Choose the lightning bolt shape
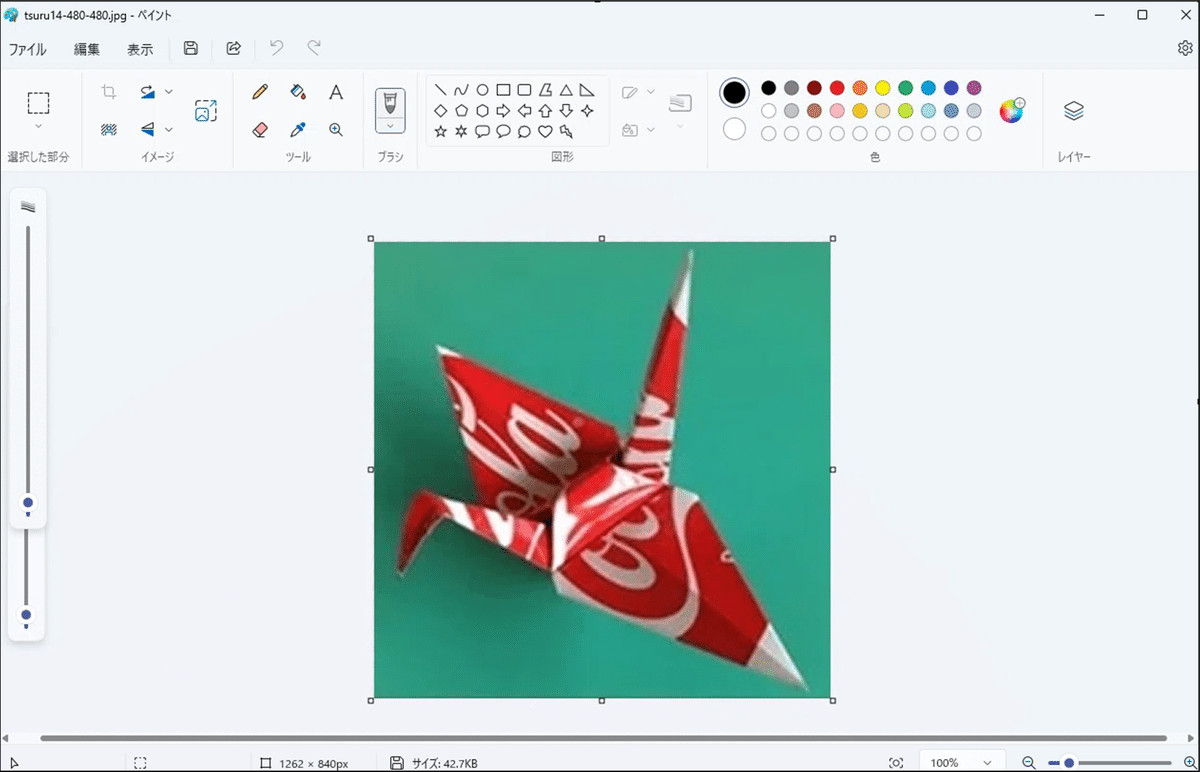 point(566,131)
